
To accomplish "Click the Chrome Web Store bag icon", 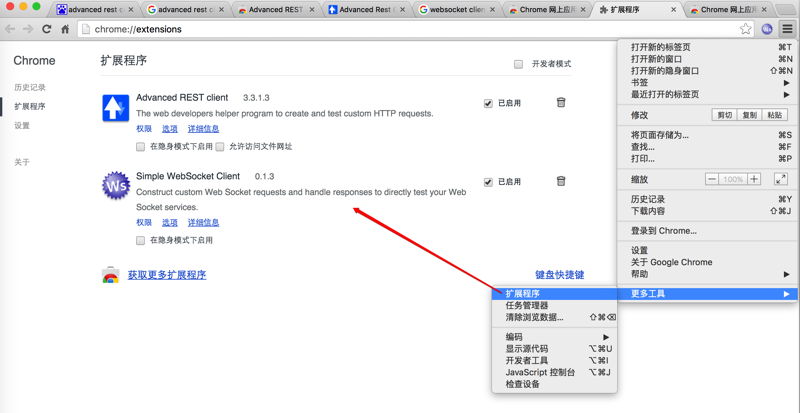I will click(x=111, y=275).
